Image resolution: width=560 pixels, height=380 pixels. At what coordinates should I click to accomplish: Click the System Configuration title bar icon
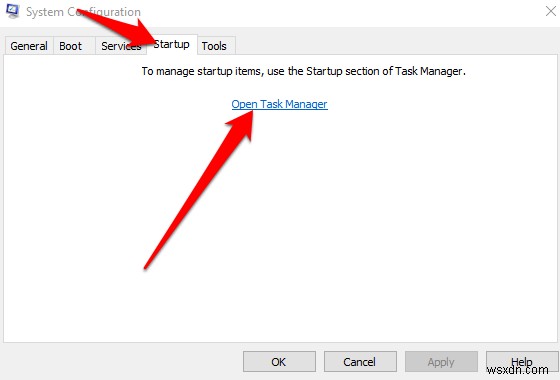[12, 11]
